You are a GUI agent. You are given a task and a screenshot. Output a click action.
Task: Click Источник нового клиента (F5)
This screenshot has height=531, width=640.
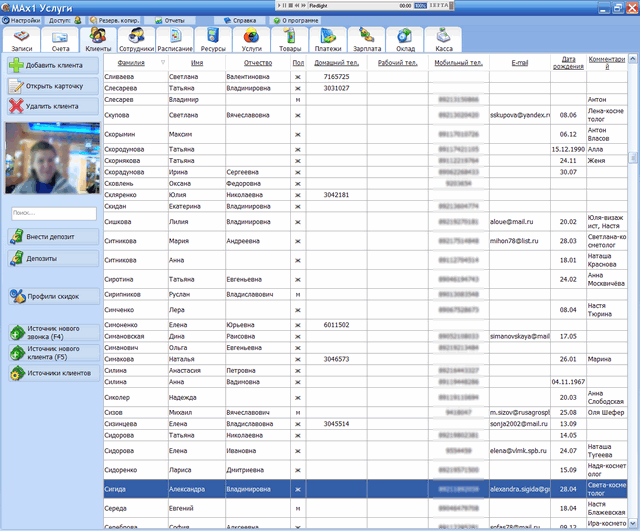[x=54, y=353]
